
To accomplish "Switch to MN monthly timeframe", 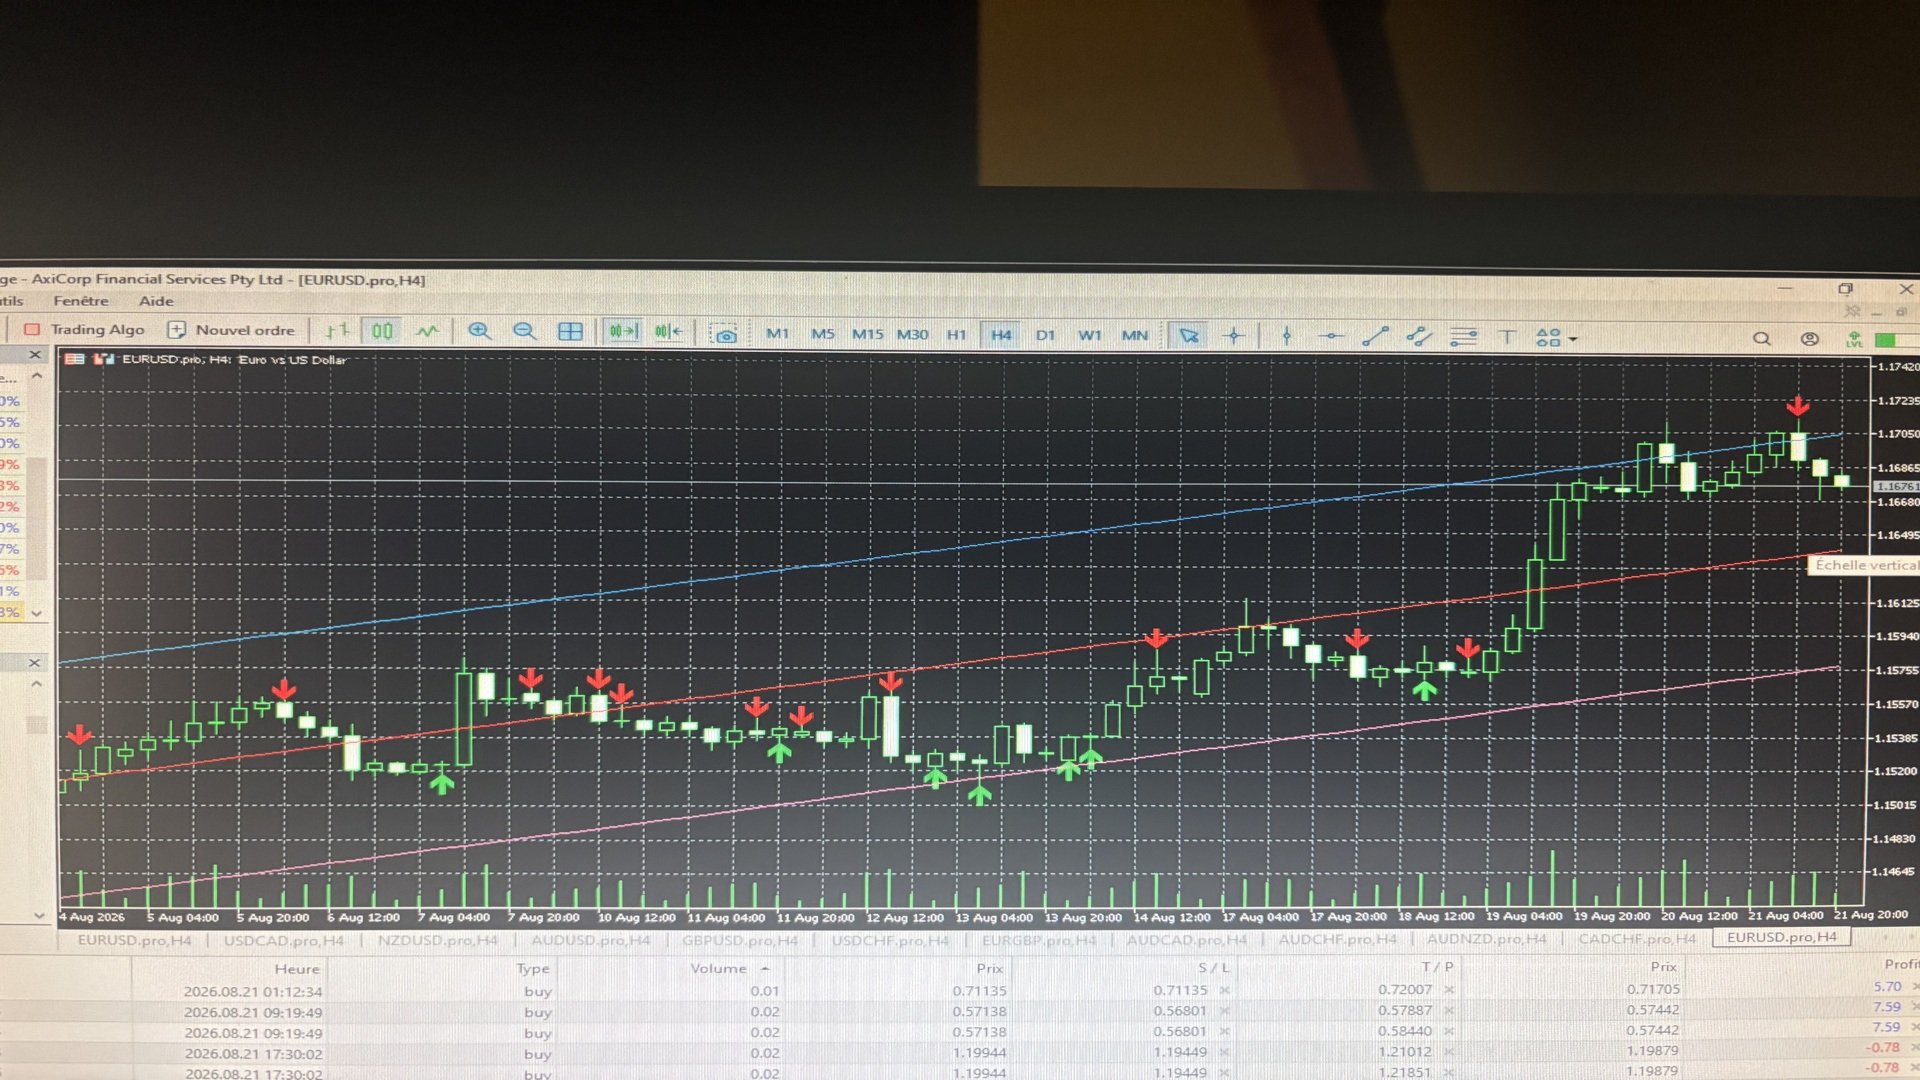I will (1134, 335).
